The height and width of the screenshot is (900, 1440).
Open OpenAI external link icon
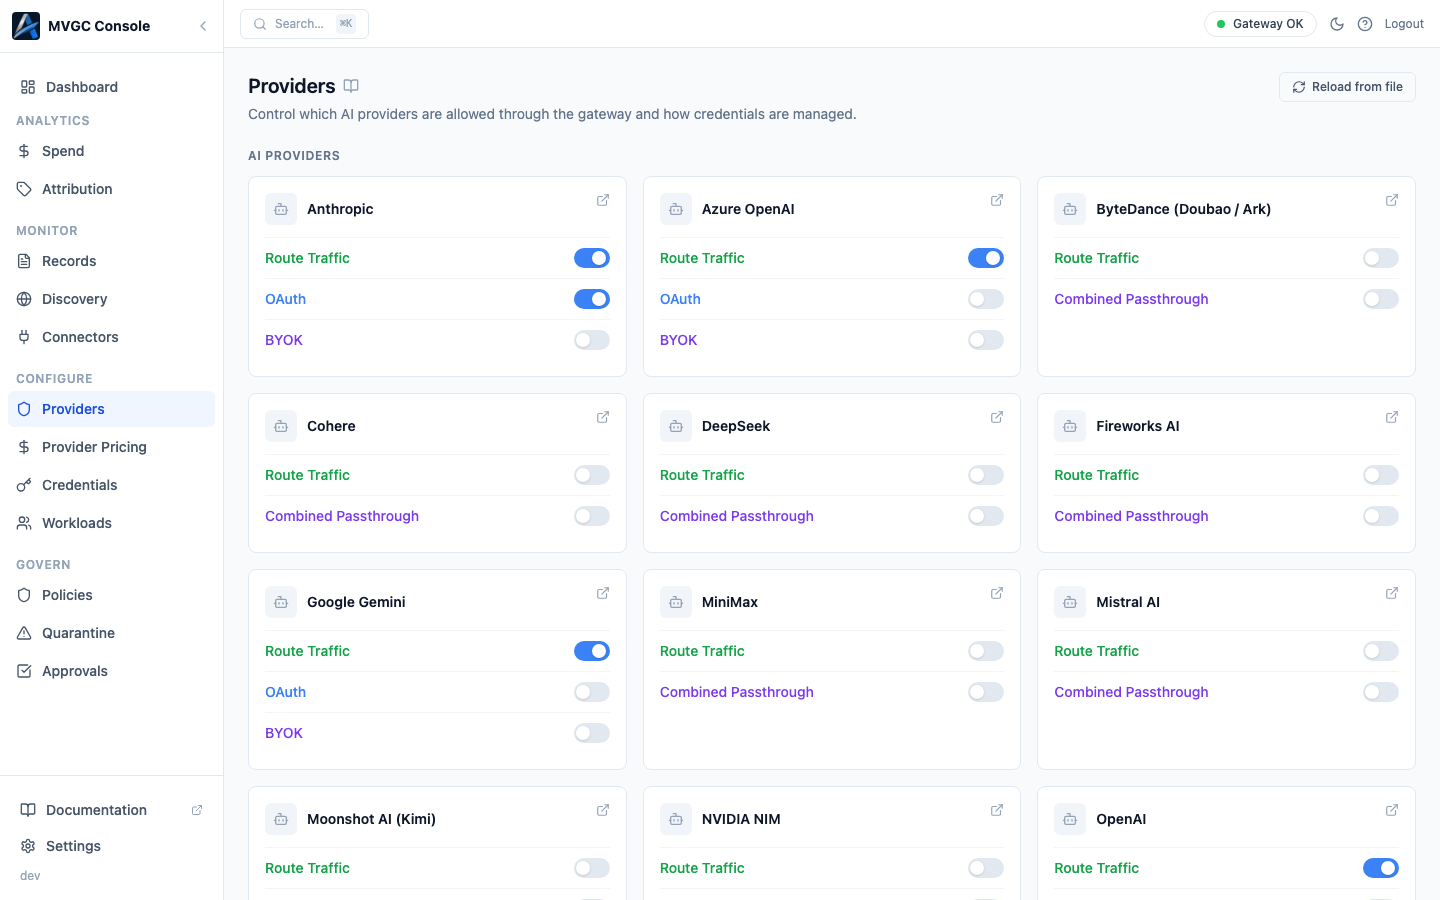coord(1392,810)
